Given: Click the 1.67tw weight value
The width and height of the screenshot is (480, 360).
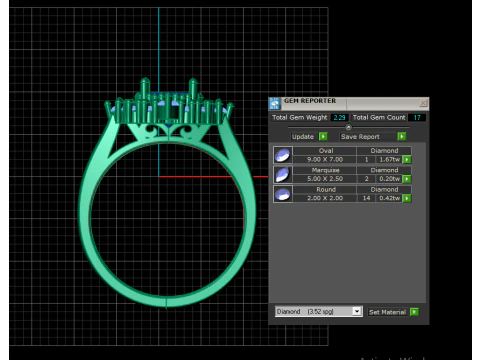Looking at the screenshot, I should 389,160.
